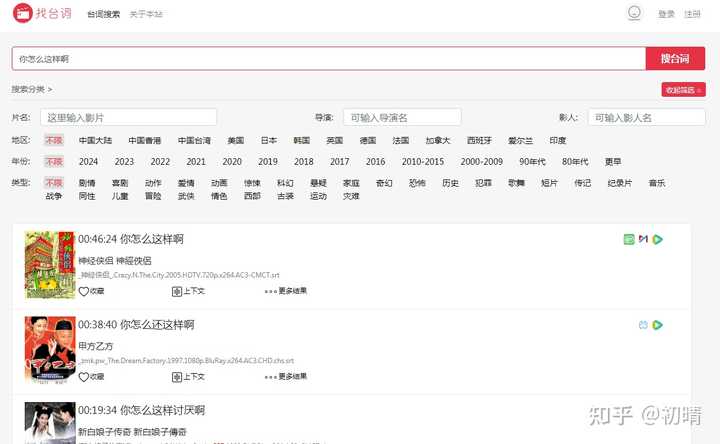The height and width of the screenshot is (444, 720).
Task: Click the 登录 login link
Action: 666,14
